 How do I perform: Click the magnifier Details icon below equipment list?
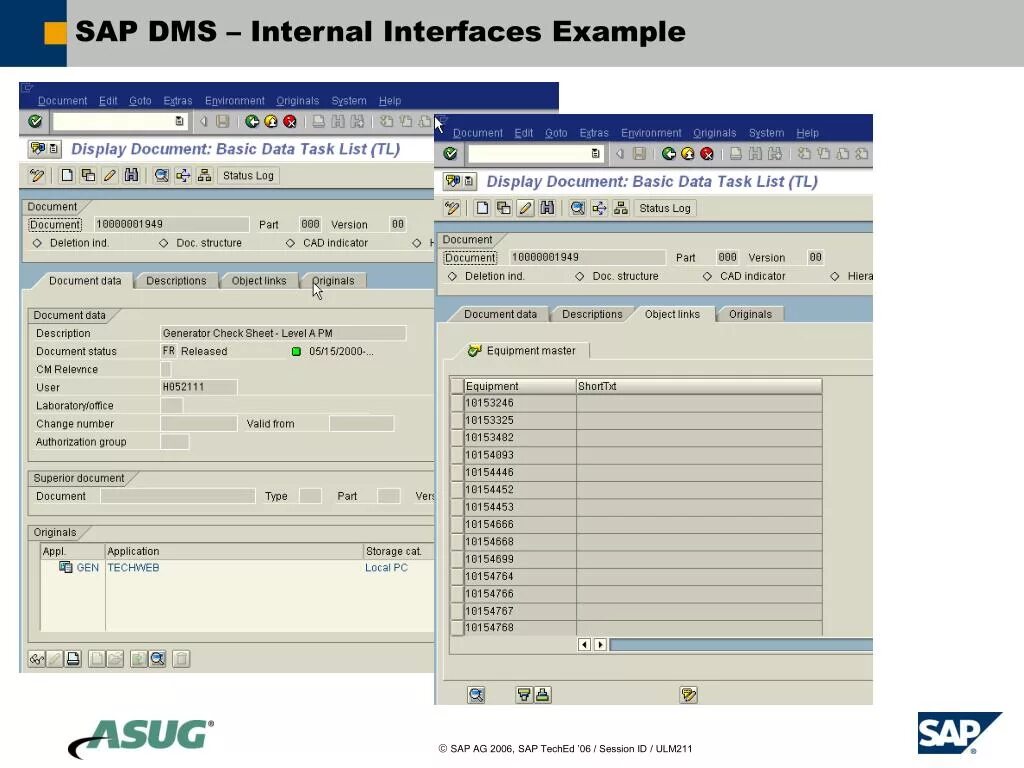coord(476,694)
